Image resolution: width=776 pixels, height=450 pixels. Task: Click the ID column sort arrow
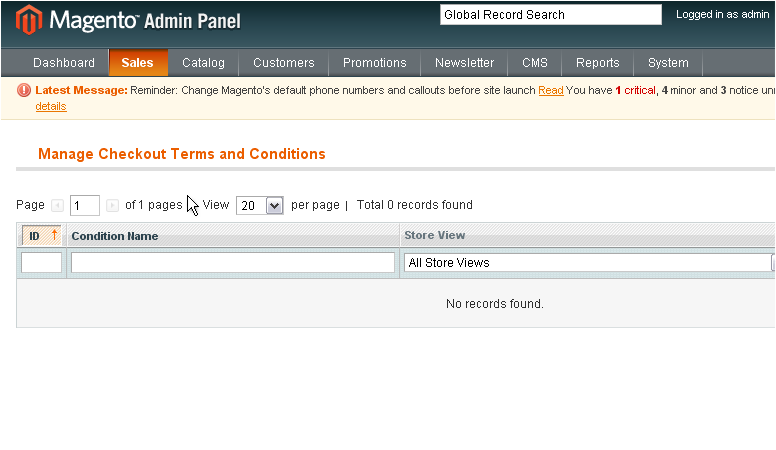coord(54,236)
